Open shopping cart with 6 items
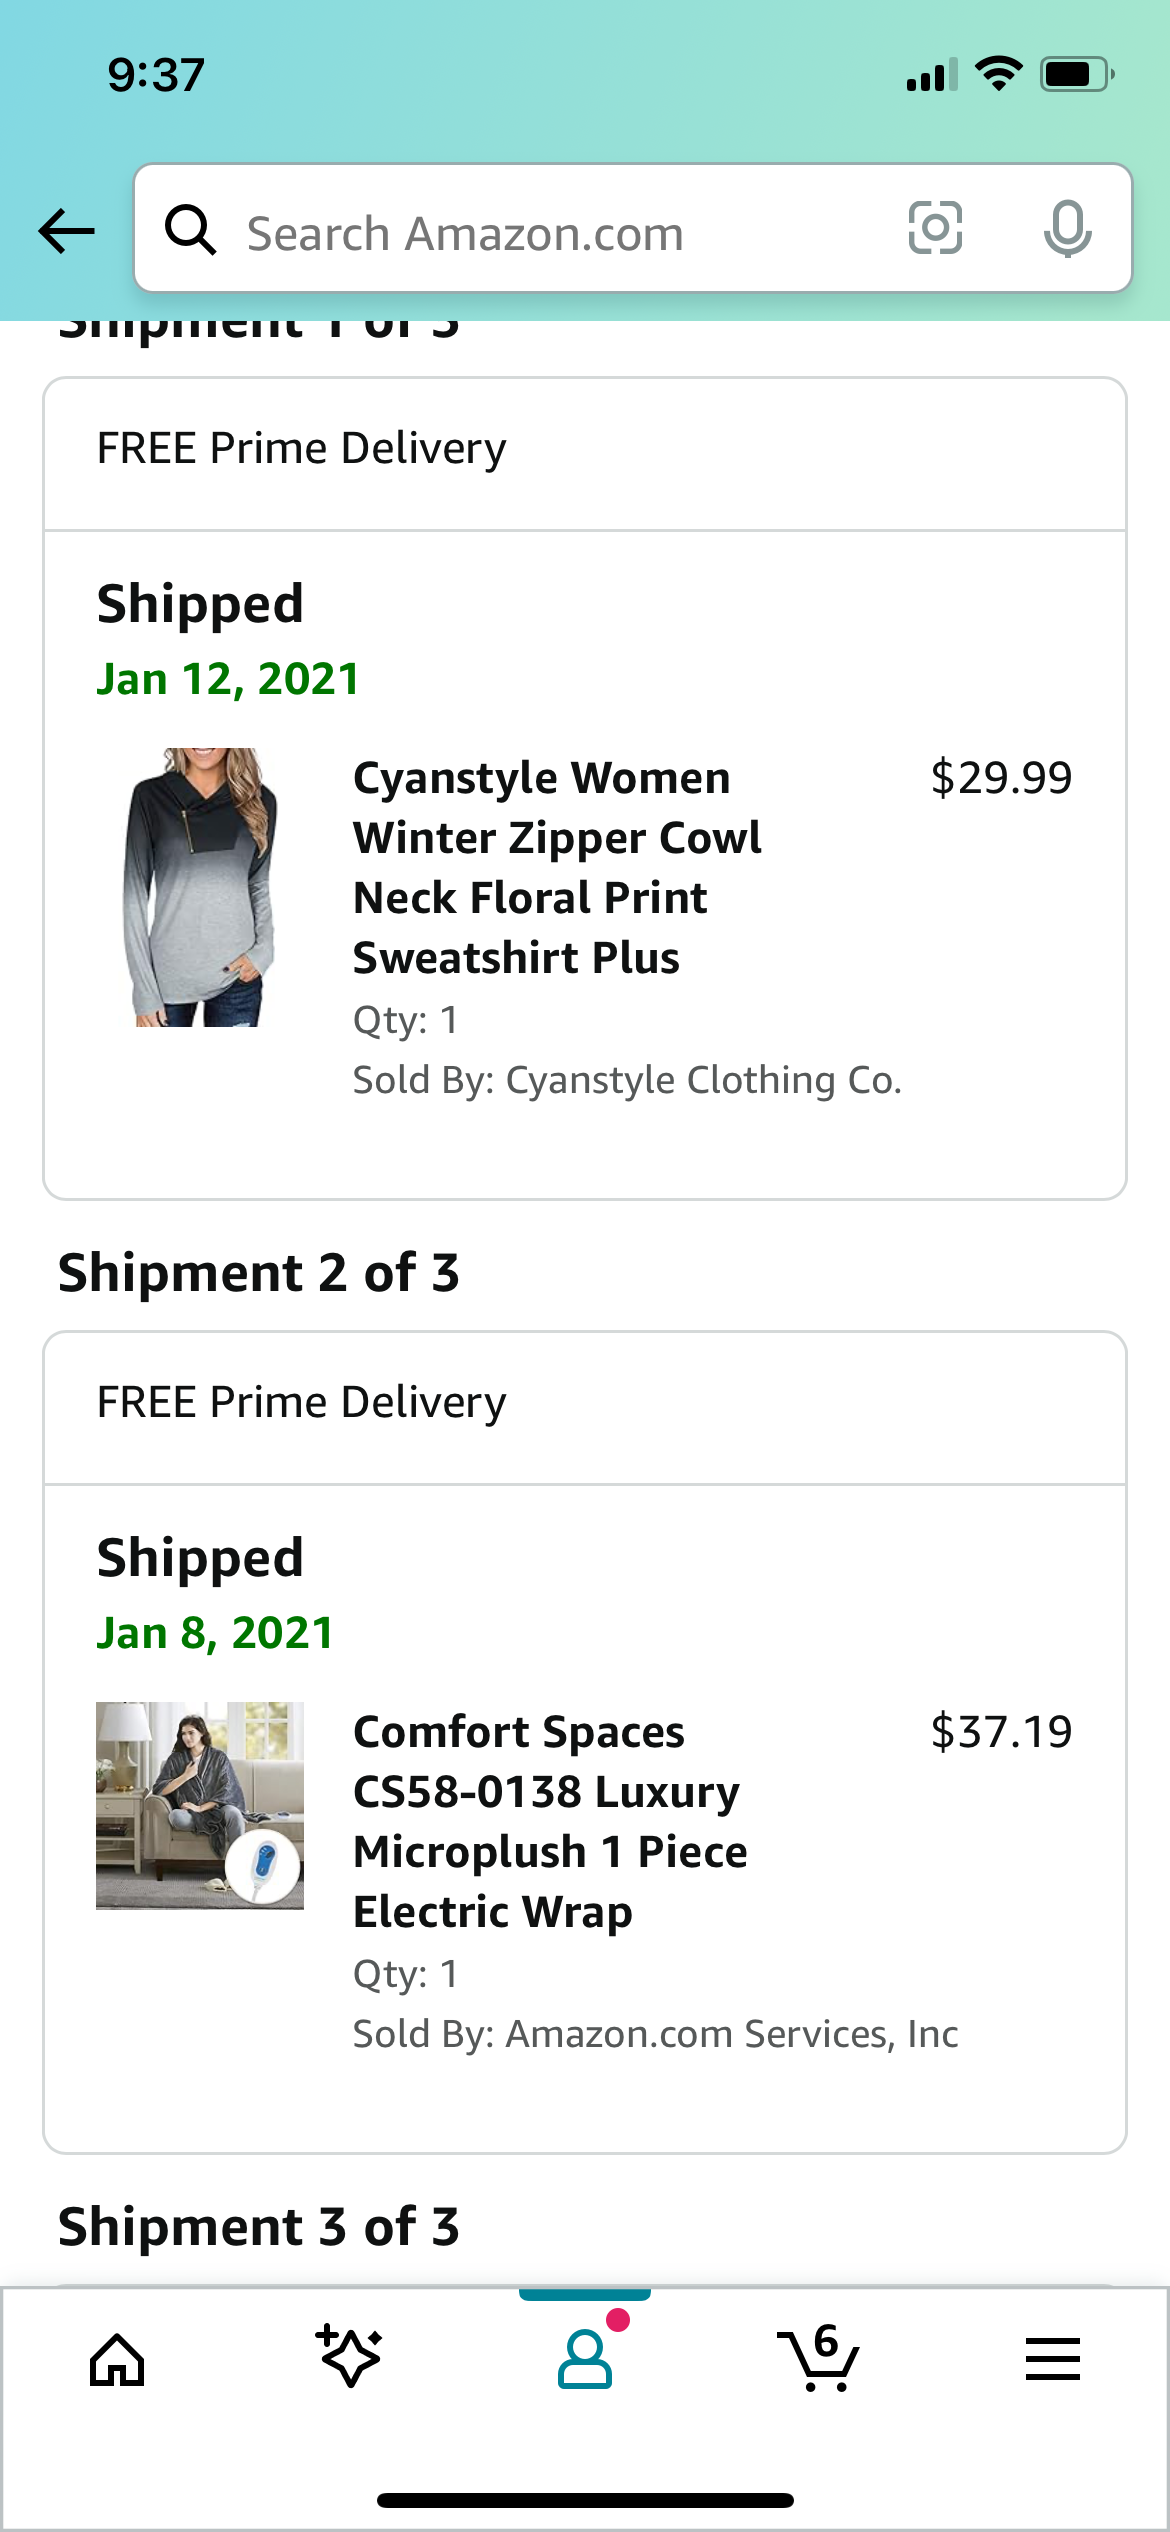The width and height of the screenshot is (1170, 2532). [x=819, y=2358]
